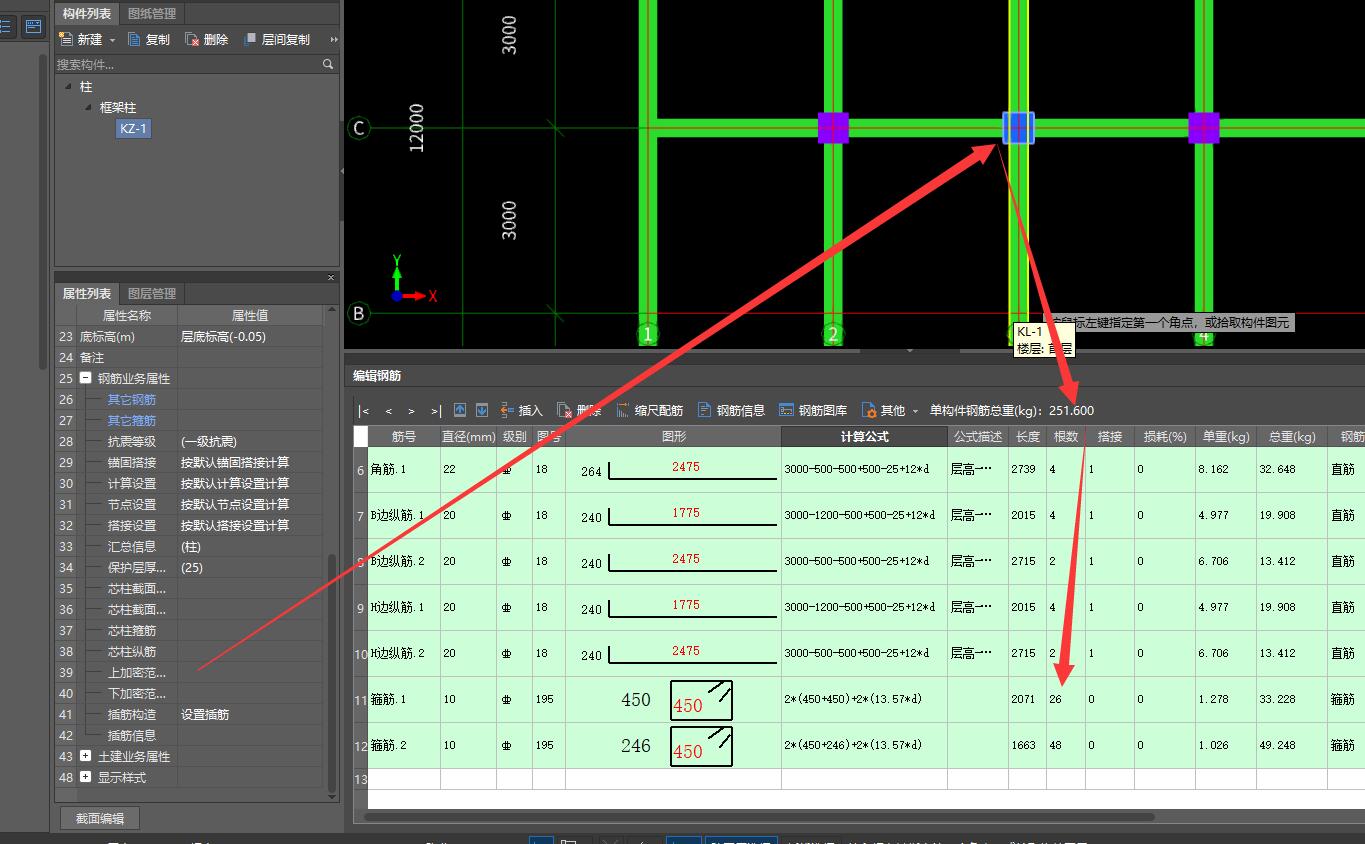Collapse the 钢筋业务属性 property group
1365x844 pixels.
click(x=86, y=378)
